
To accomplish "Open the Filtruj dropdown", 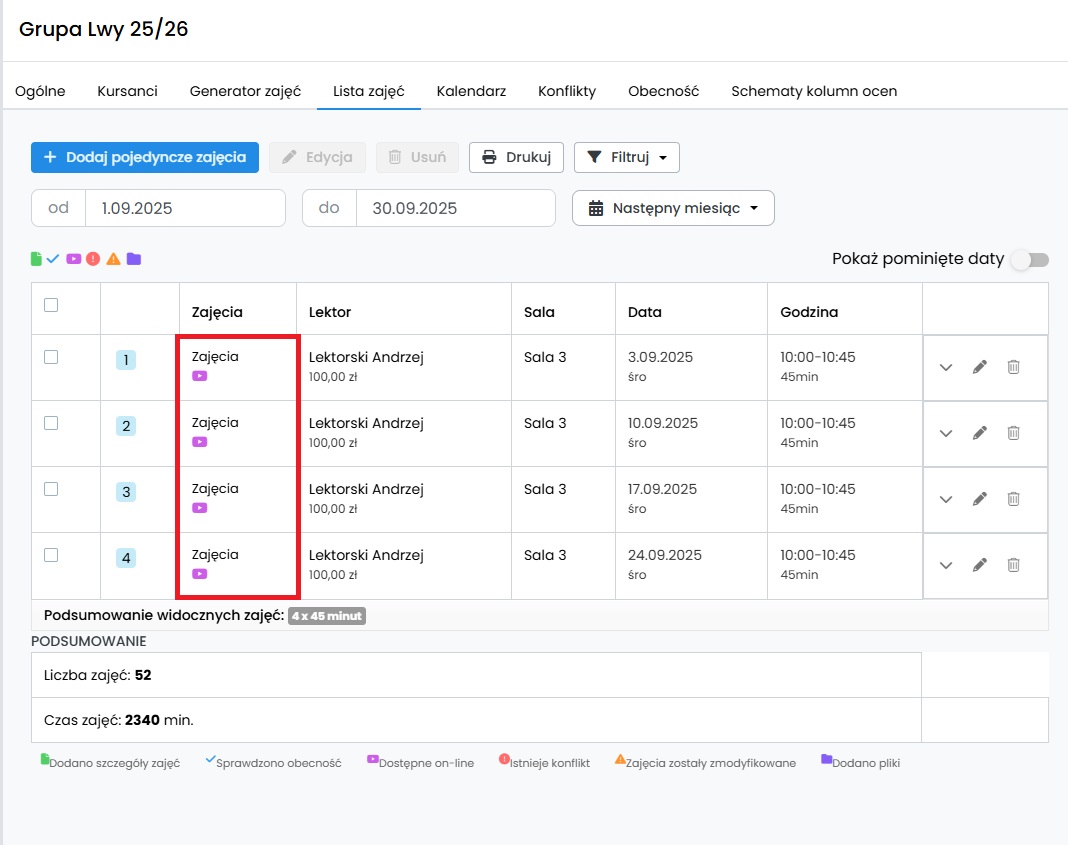I will point(627,157).
